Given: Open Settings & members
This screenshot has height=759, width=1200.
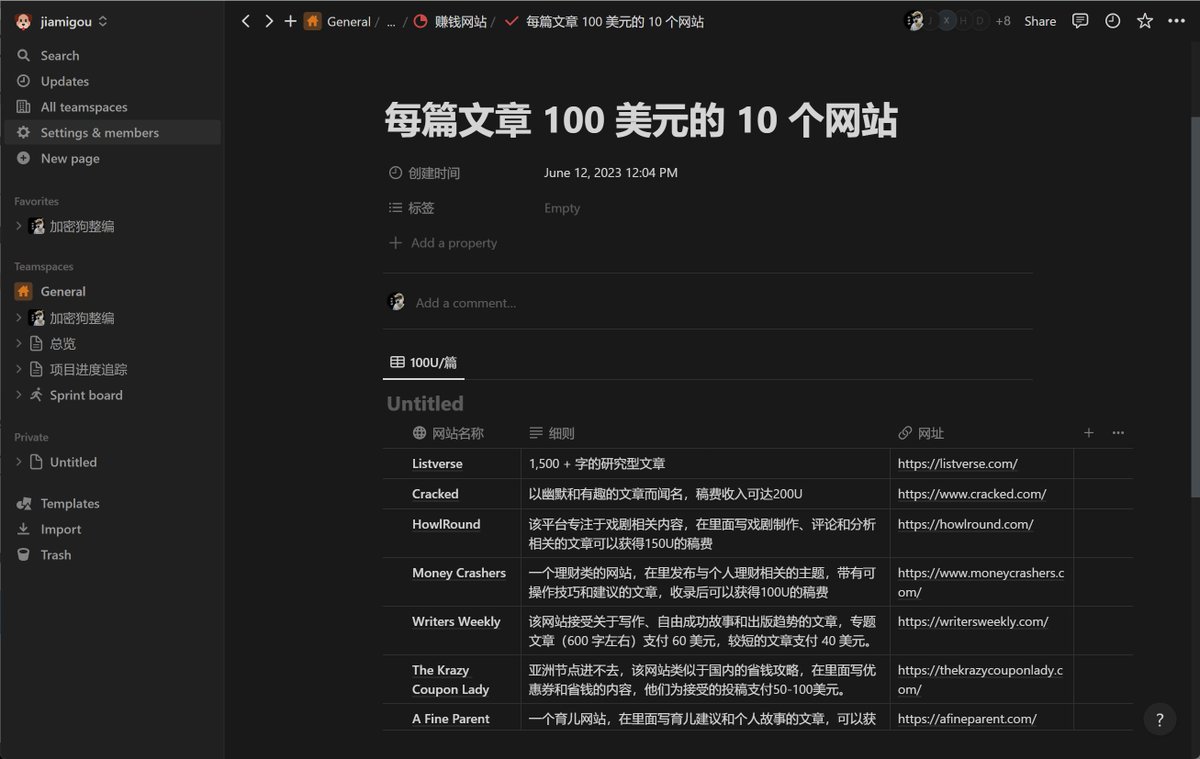Looking at the screenshot, I should [112, 132].
